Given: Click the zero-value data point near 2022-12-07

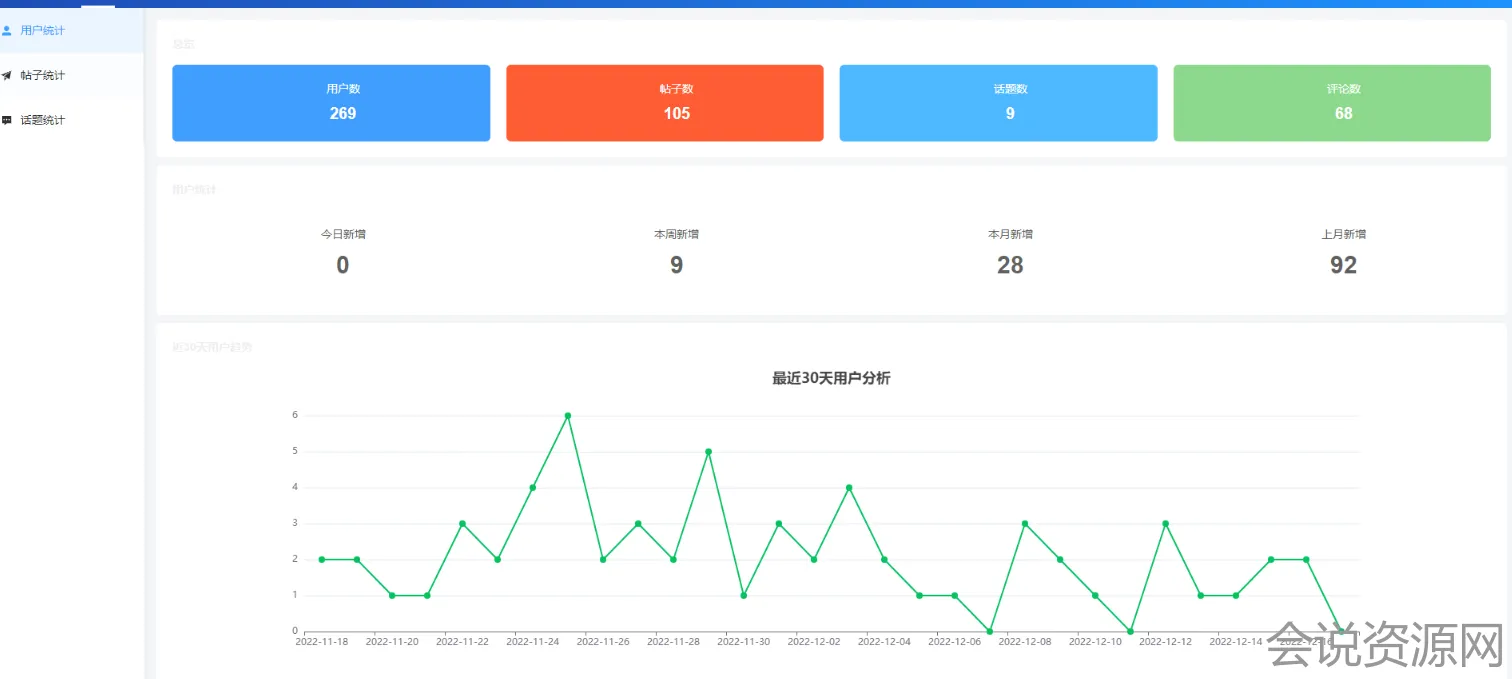Looking at the screenshot, I should click(990, 631).
